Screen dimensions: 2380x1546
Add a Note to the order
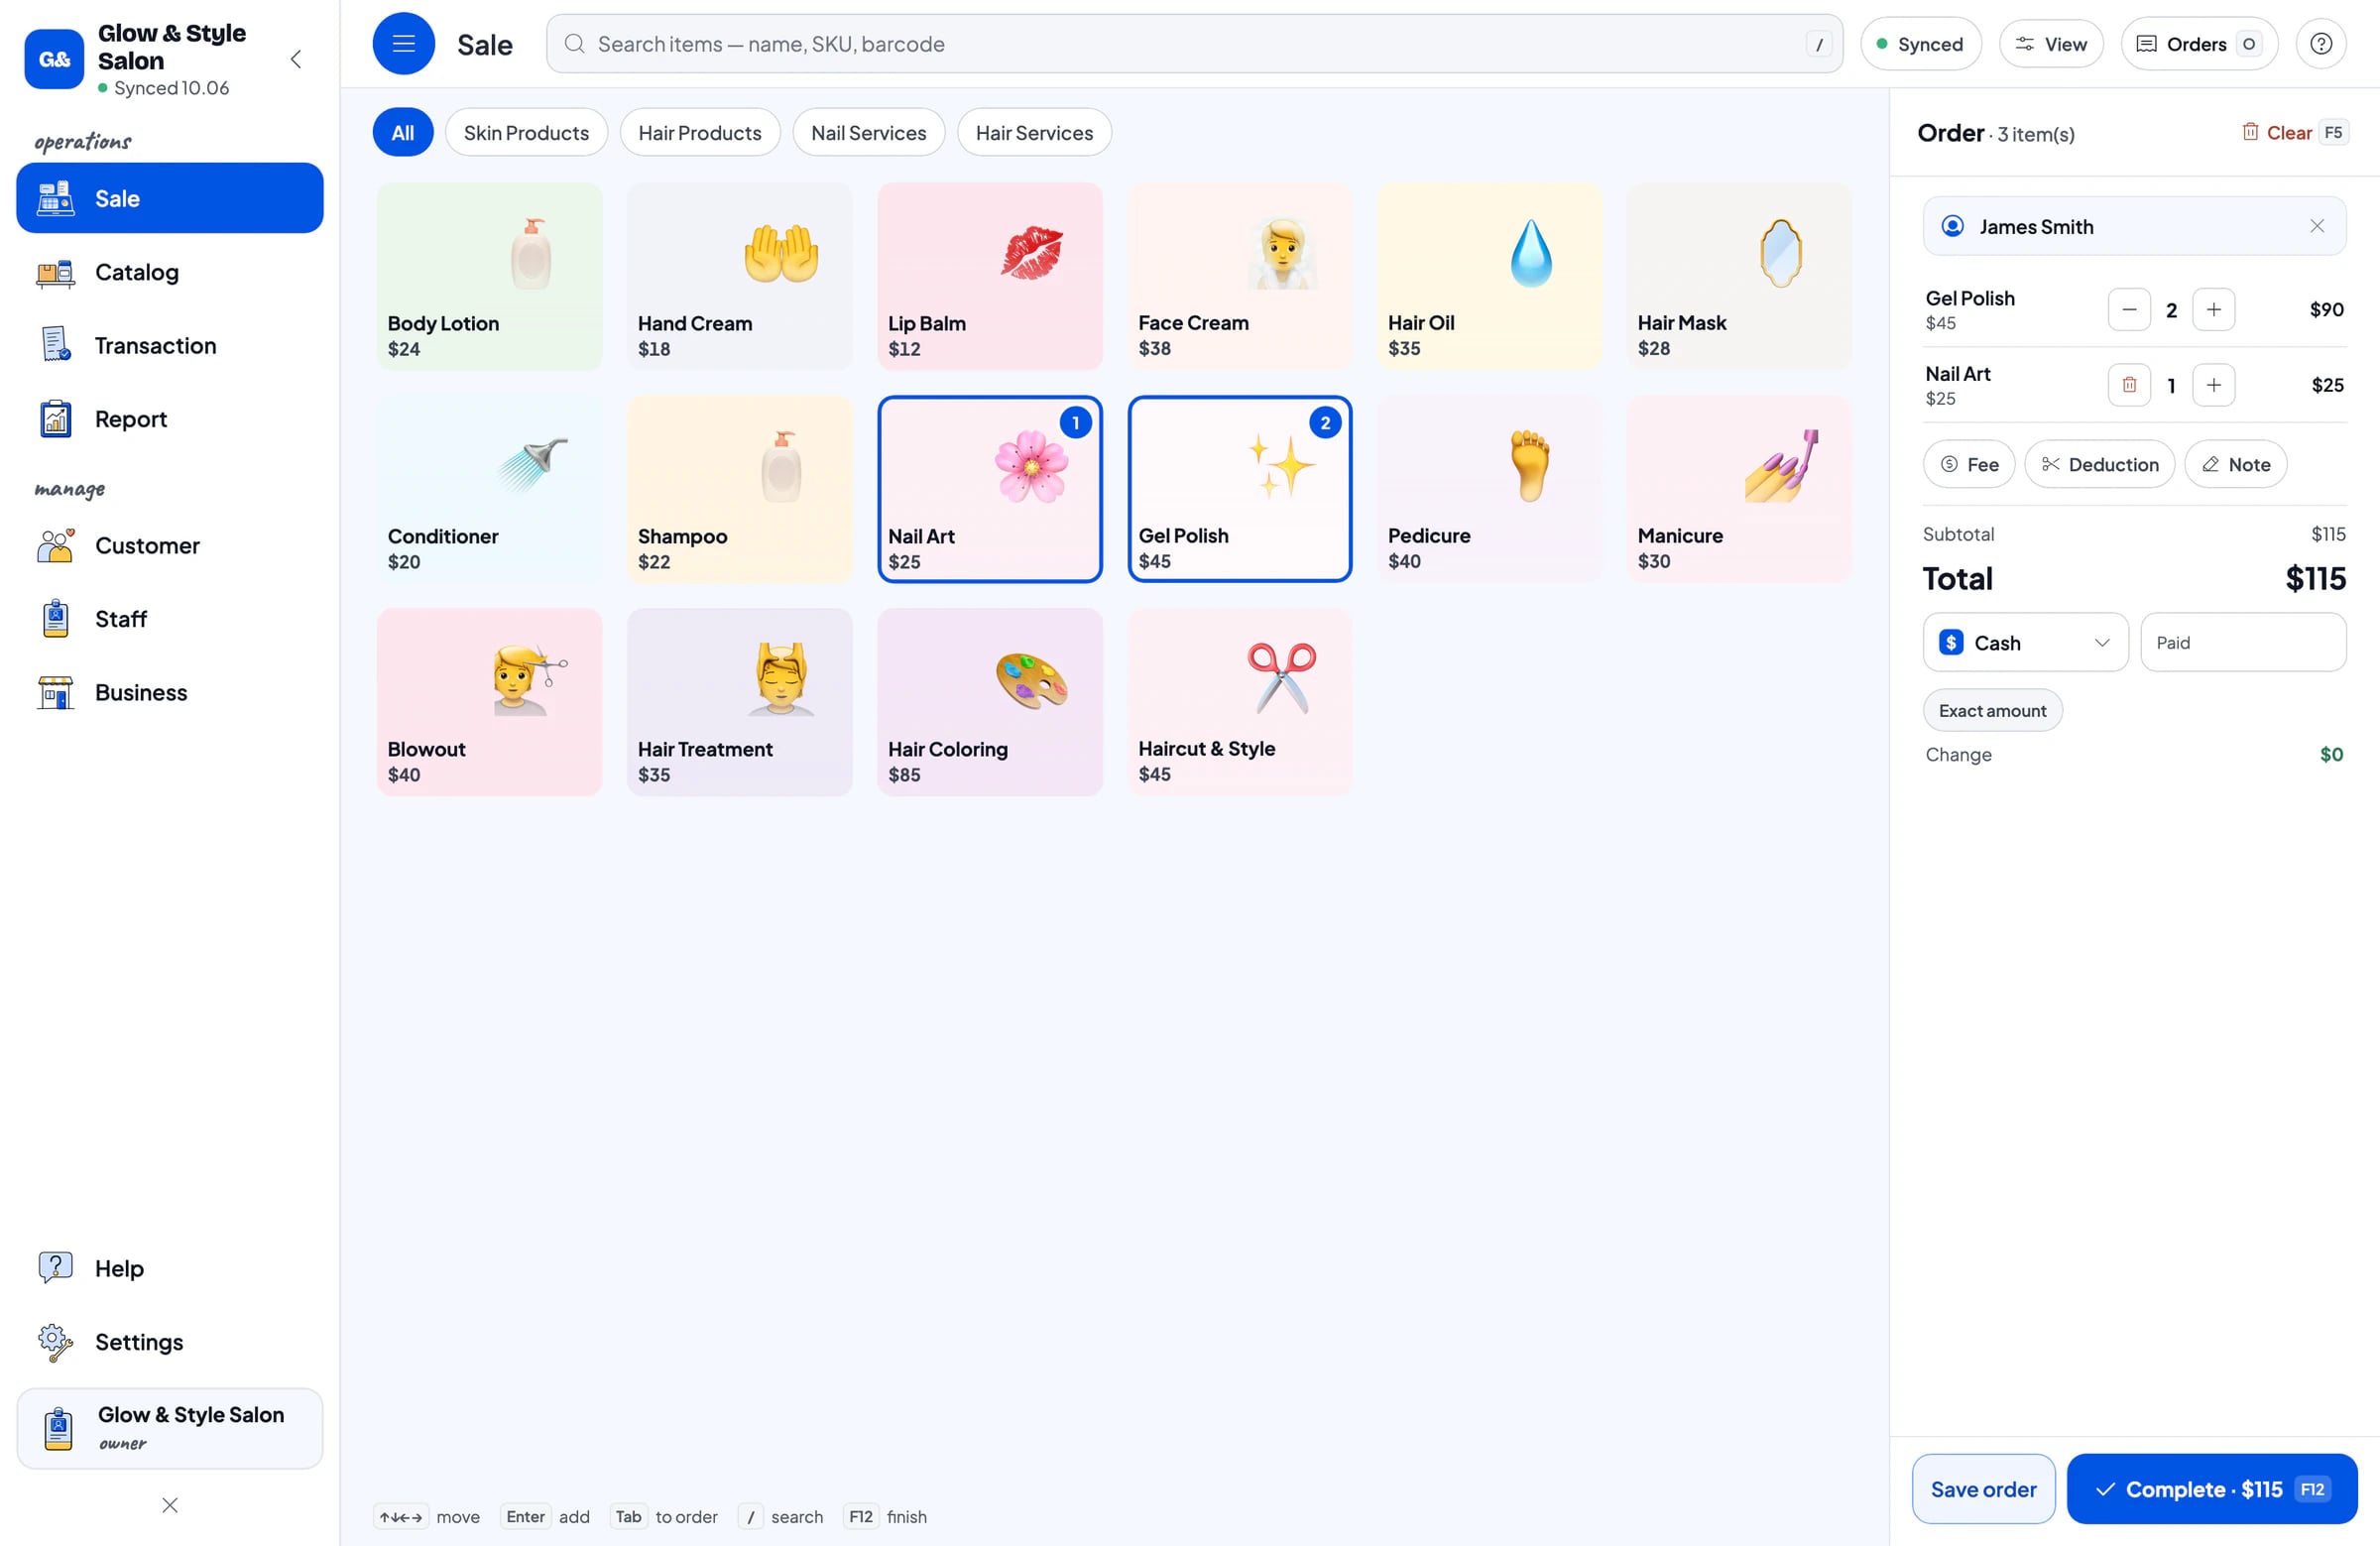[2235, 464]
